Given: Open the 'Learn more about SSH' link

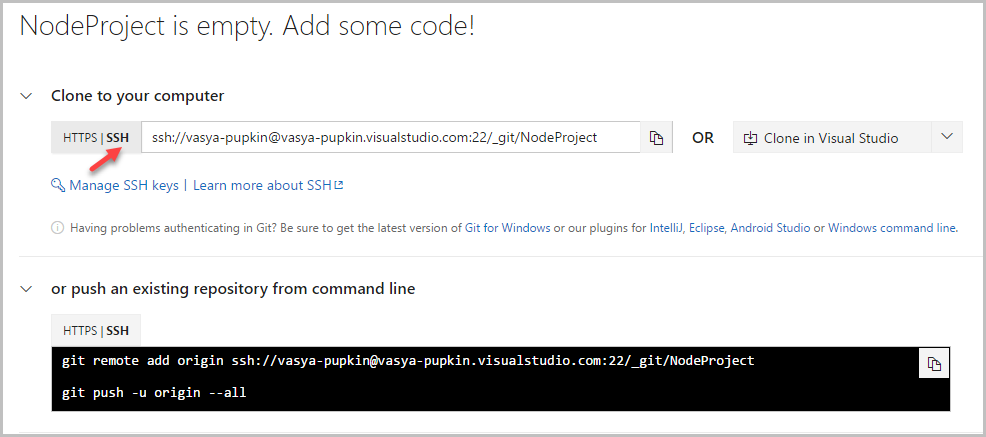Looking at the screenshot, I should coord(267,185).
